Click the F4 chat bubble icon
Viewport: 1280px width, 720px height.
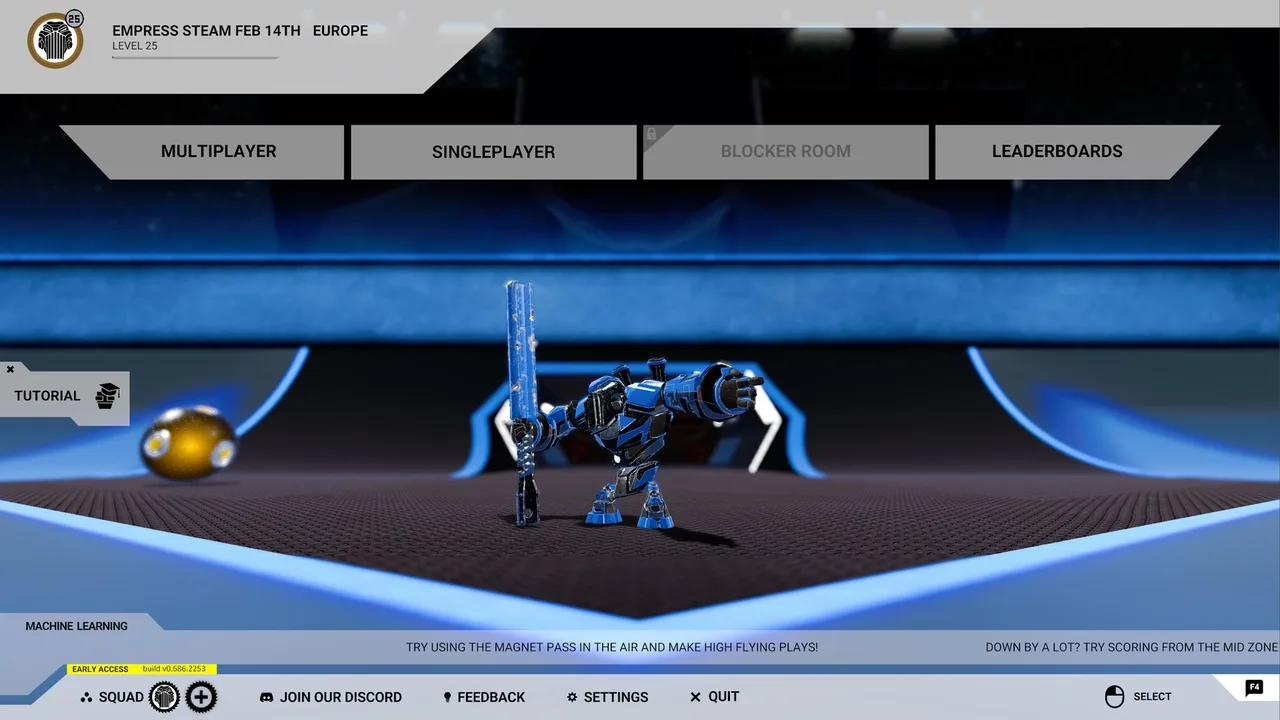[x=1254, y=688]
